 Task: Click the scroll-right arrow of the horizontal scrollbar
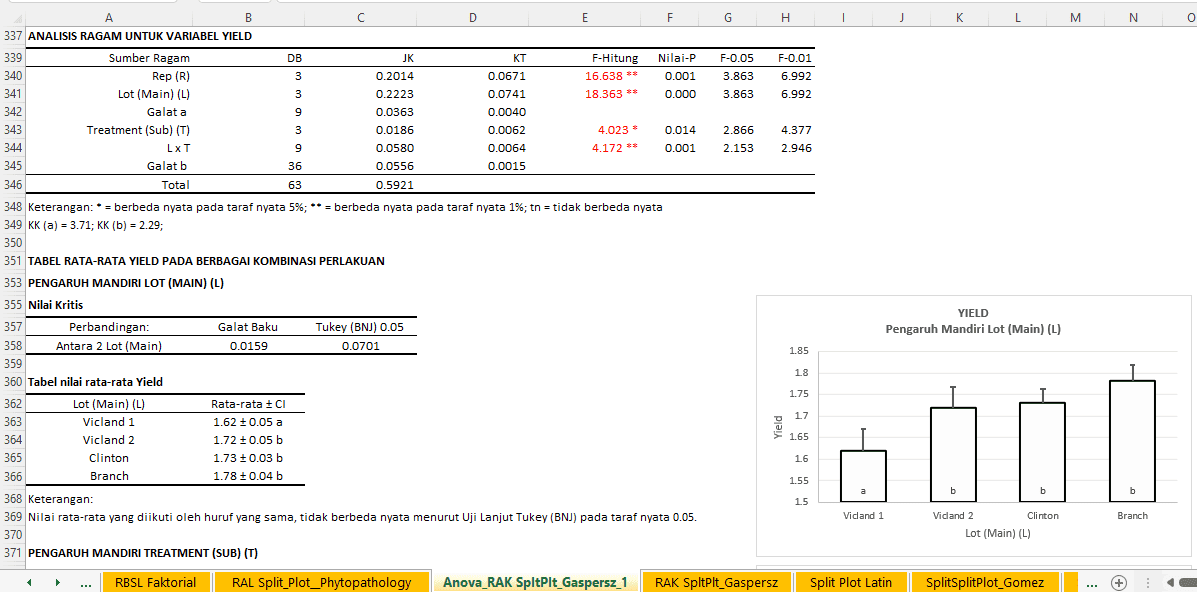[x=1196, y=582]
